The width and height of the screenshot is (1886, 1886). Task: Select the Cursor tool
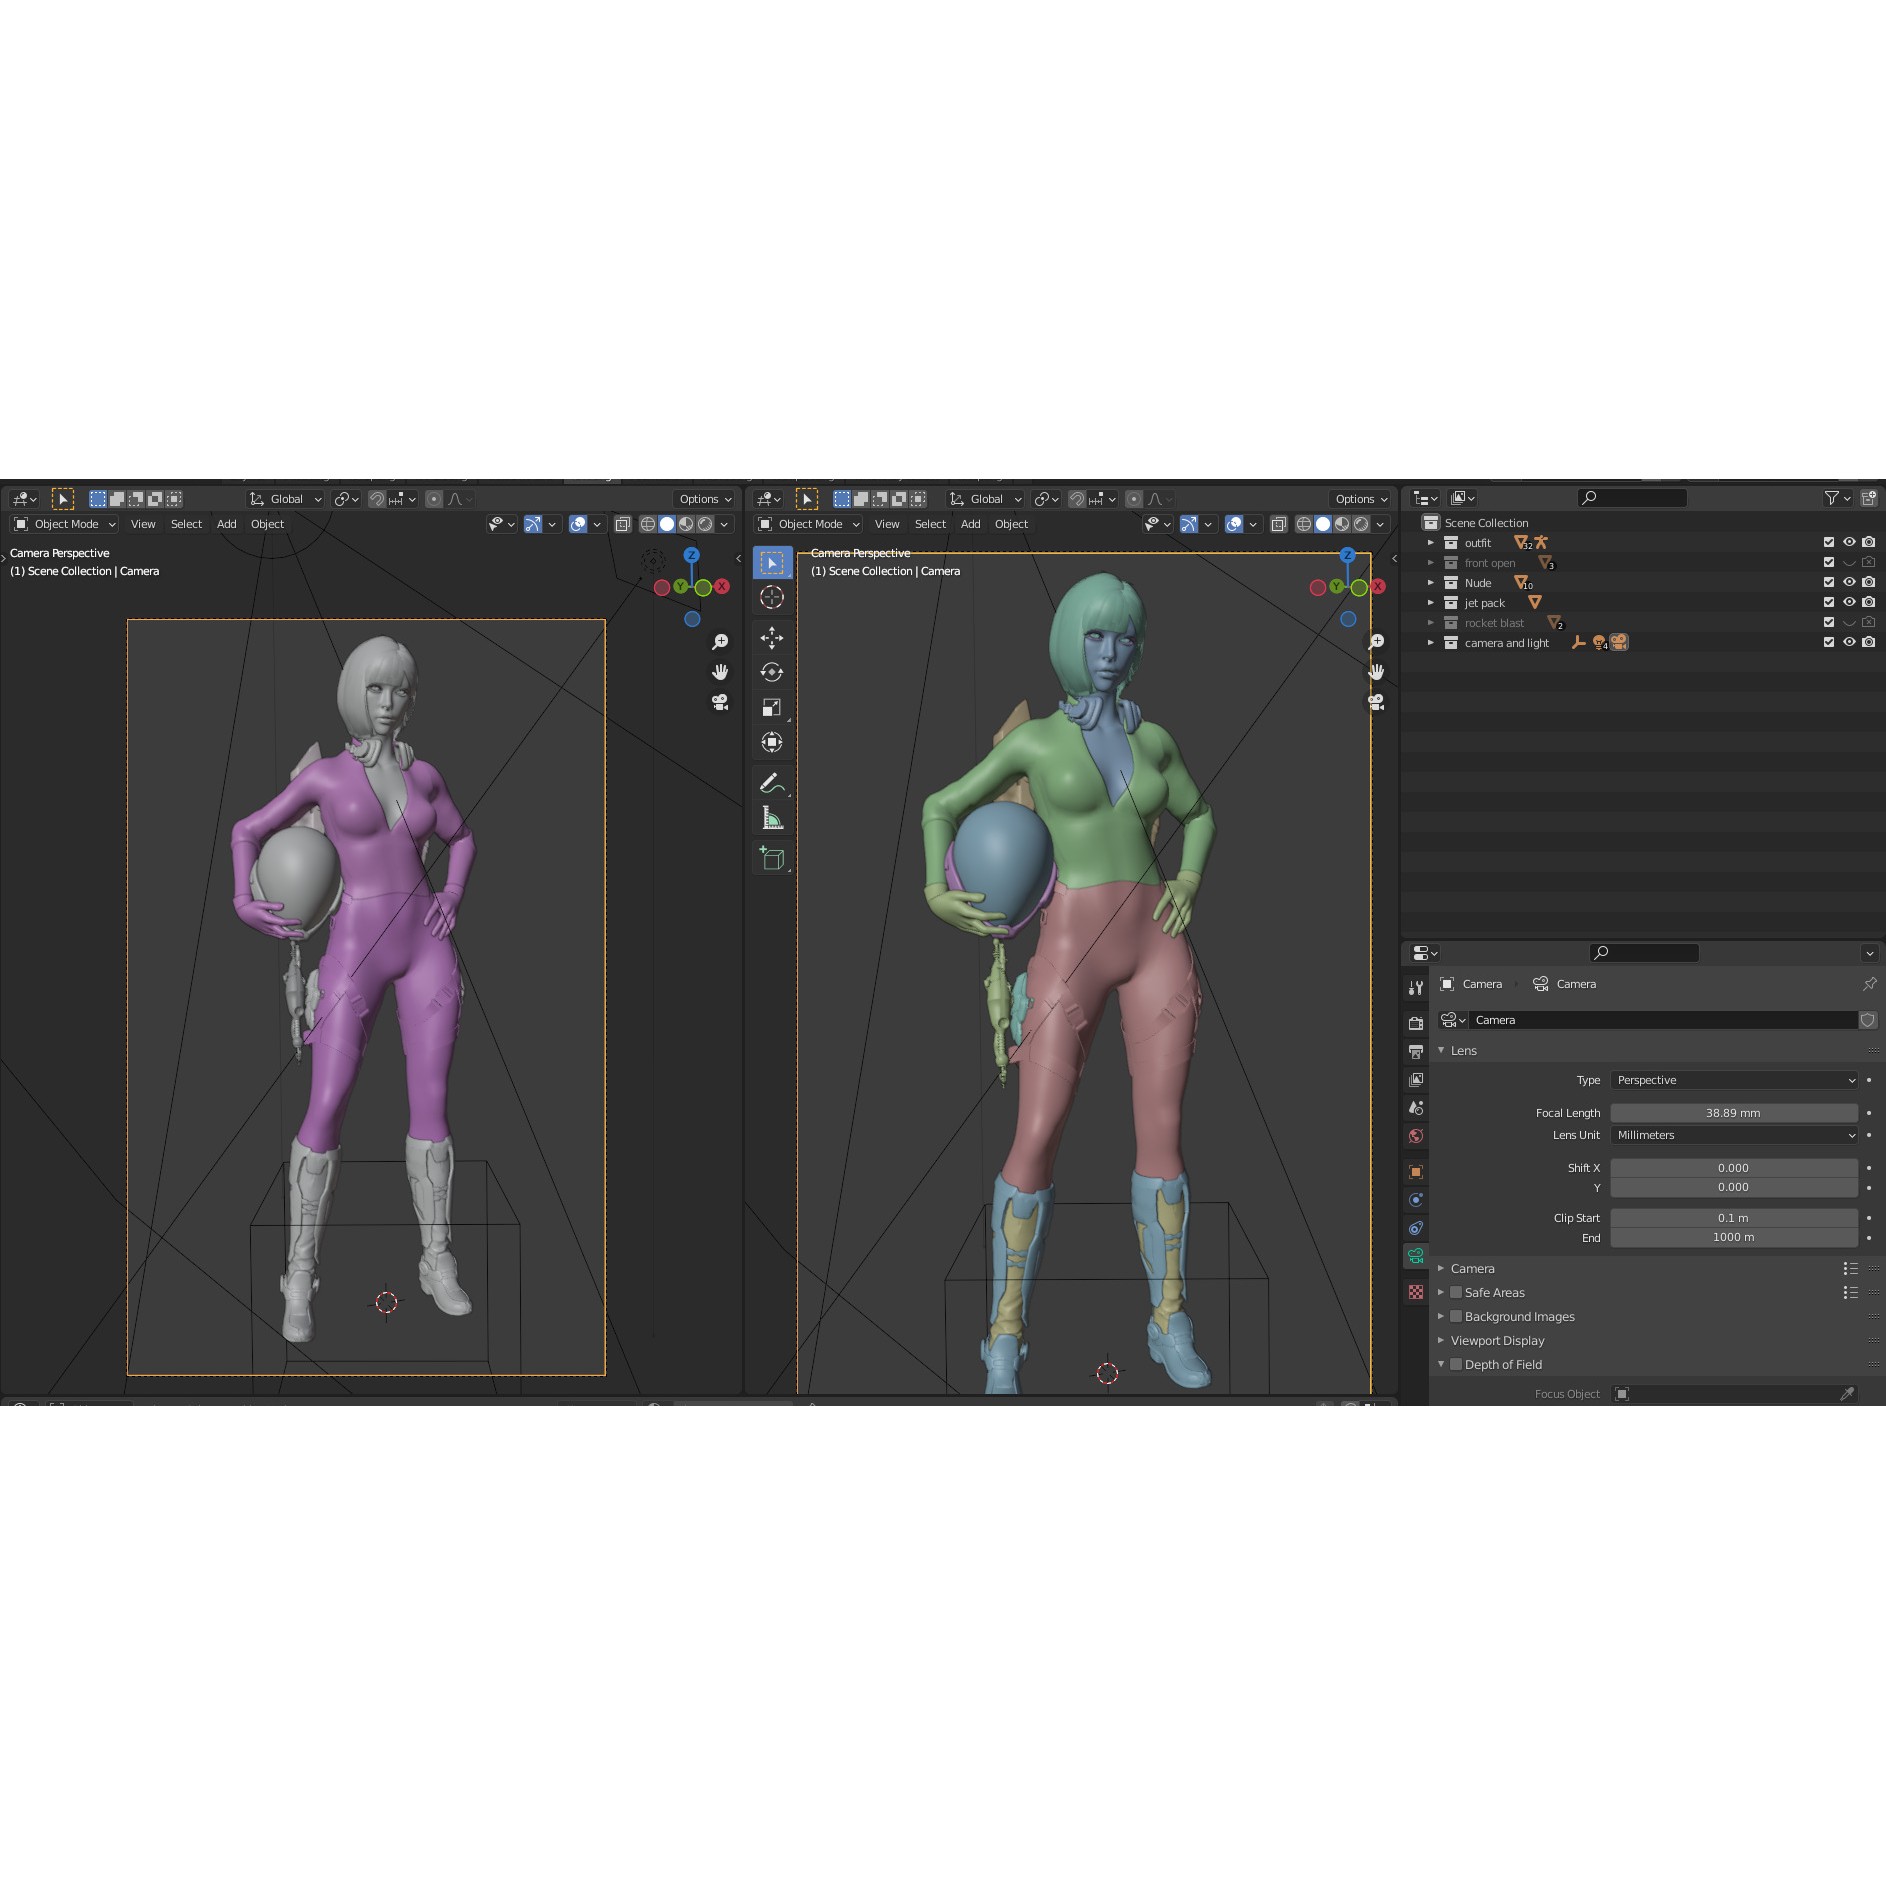pyautogui.click(x=772, y=597)
